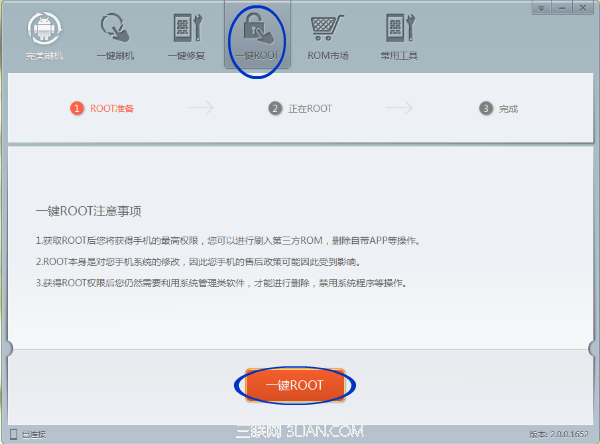Select the 一键刷机 flash icon

click(115, 36)
